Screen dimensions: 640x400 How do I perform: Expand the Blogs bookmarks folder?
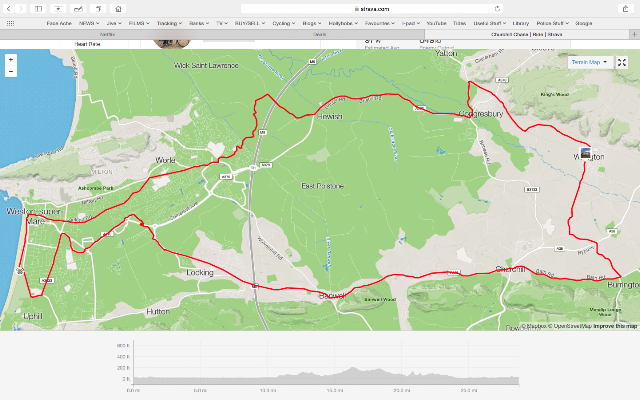[312, 23]
